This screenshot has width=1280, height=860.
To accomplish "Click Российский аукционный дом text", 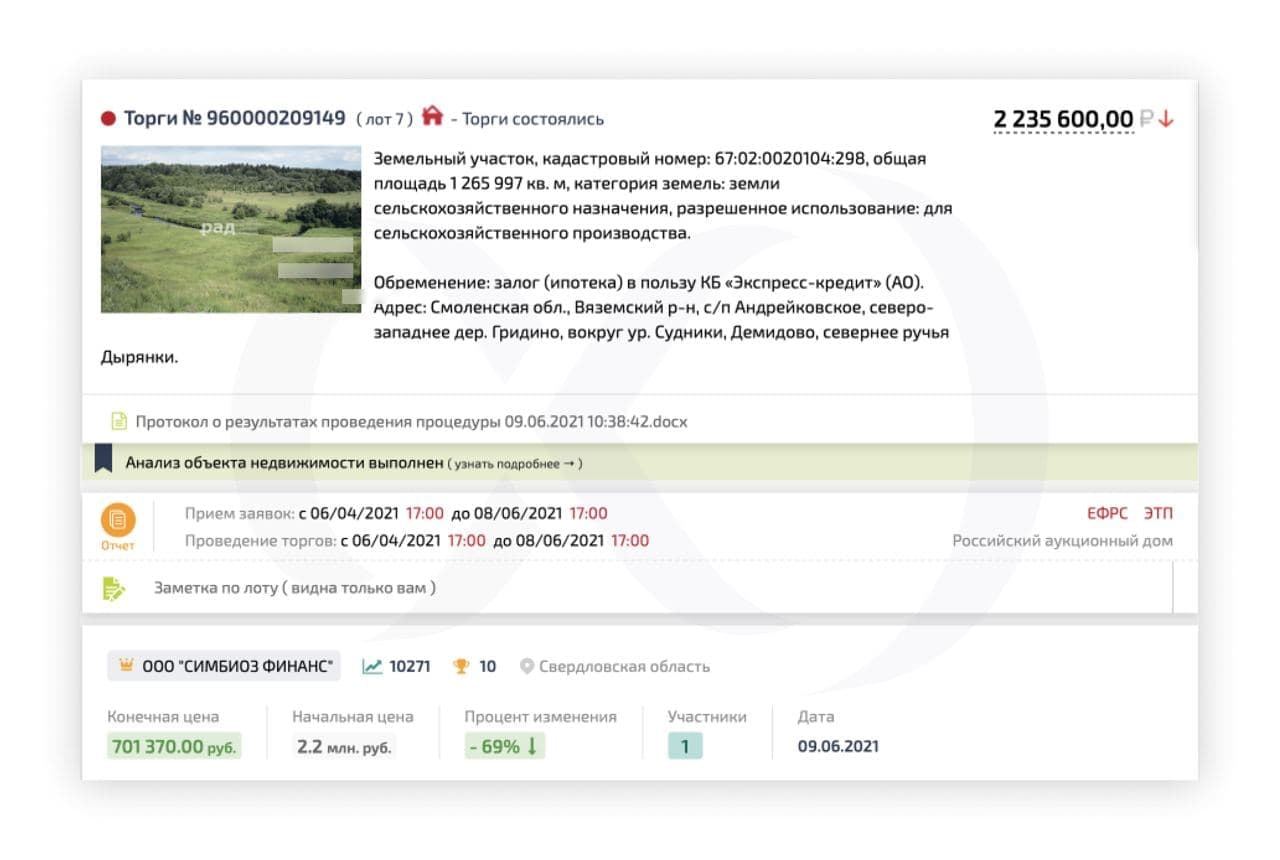I will 1062,541.
